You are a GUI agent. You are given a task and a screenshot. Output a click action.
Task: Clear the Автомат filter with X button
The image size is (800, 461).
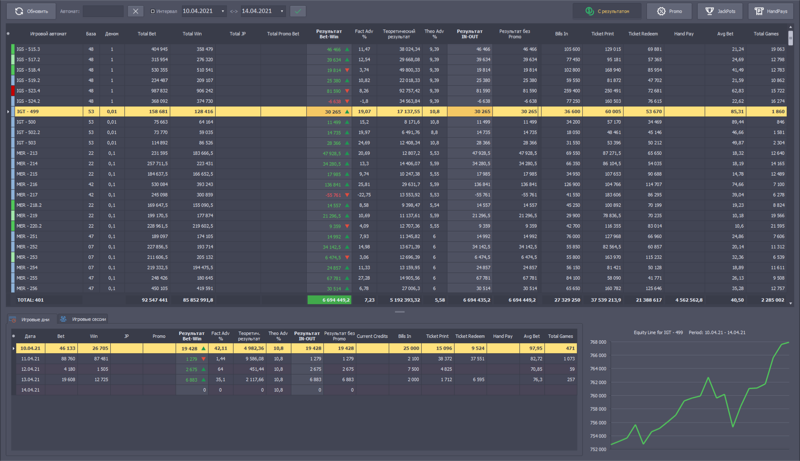coord(136,11)
